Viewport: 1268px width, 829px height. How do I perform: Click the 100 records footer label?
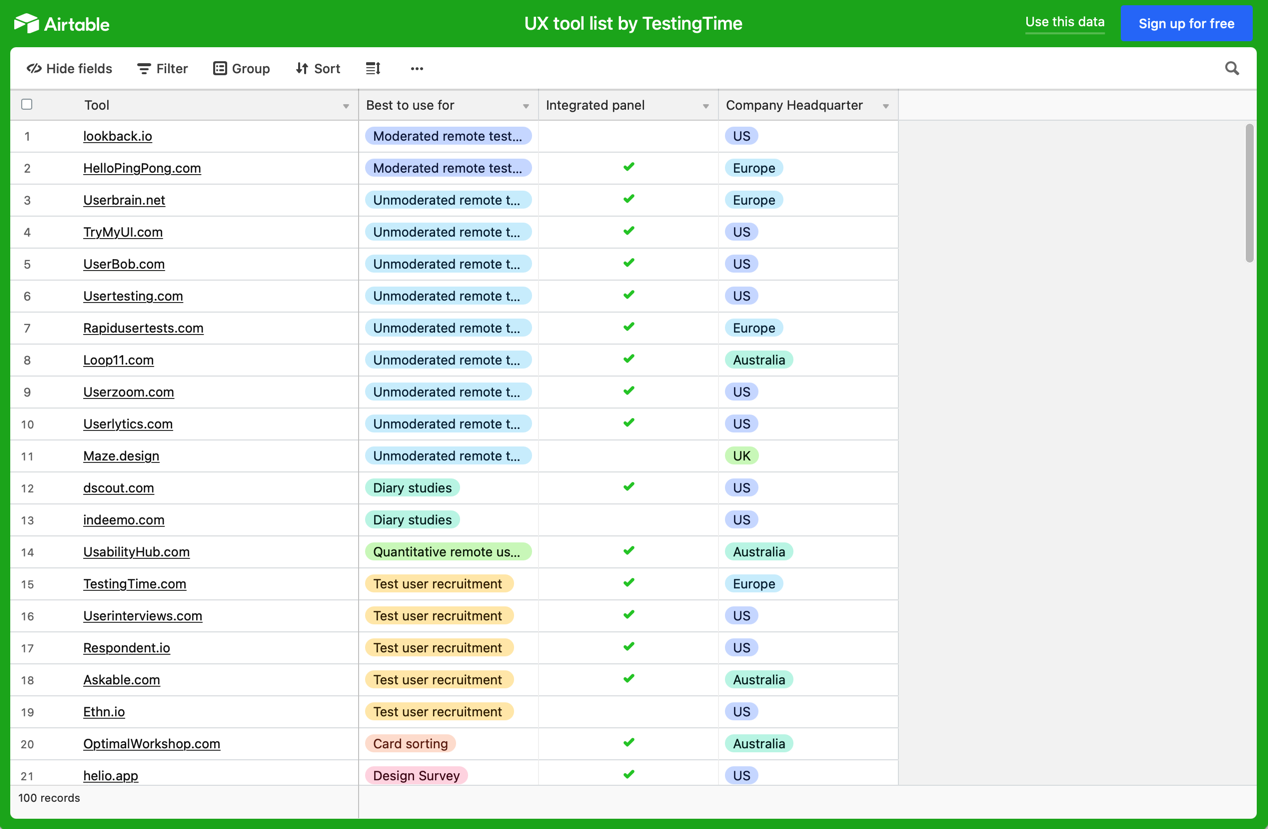tap(49, 798)
